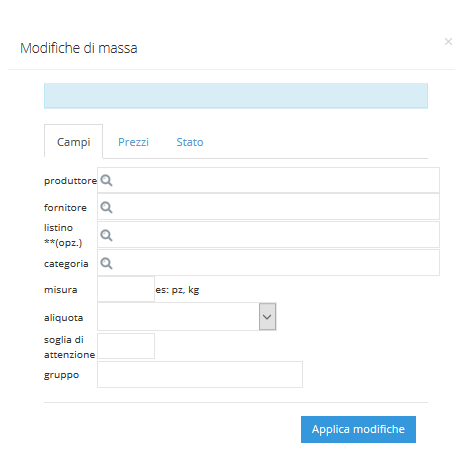Close the Modifiche di massa dialog
This screenshot has height=472, width=455.
pos(448,42)
